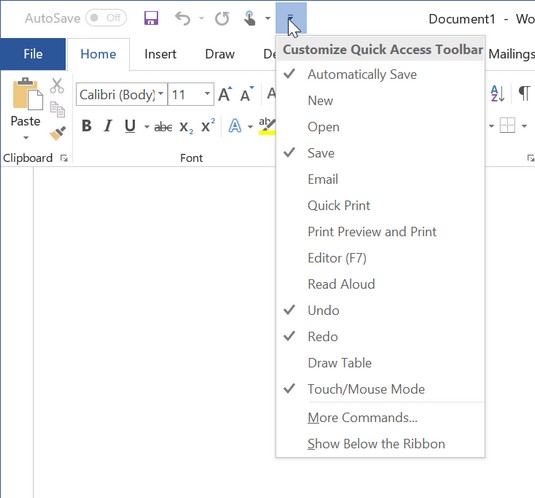
Task: Open More Commands...
Action: point(380,418)
